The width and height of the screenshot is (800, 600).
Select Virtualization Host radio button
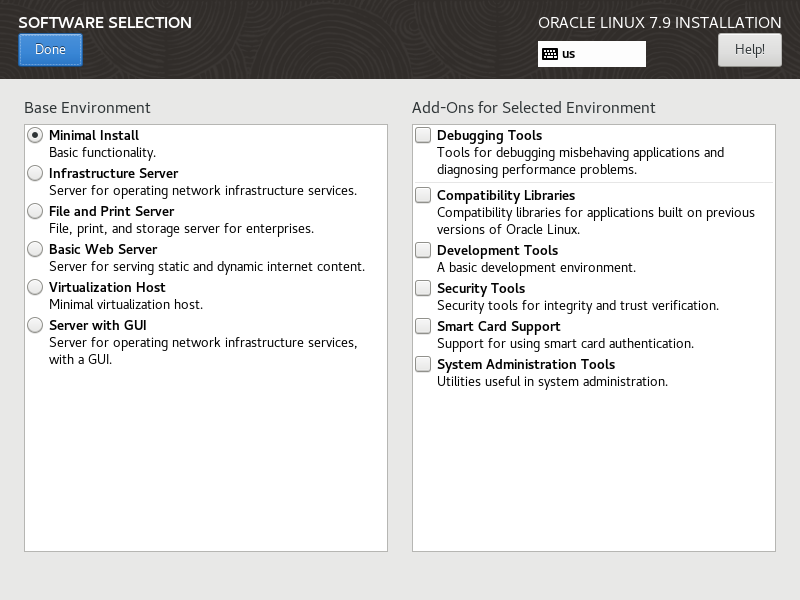35,287
